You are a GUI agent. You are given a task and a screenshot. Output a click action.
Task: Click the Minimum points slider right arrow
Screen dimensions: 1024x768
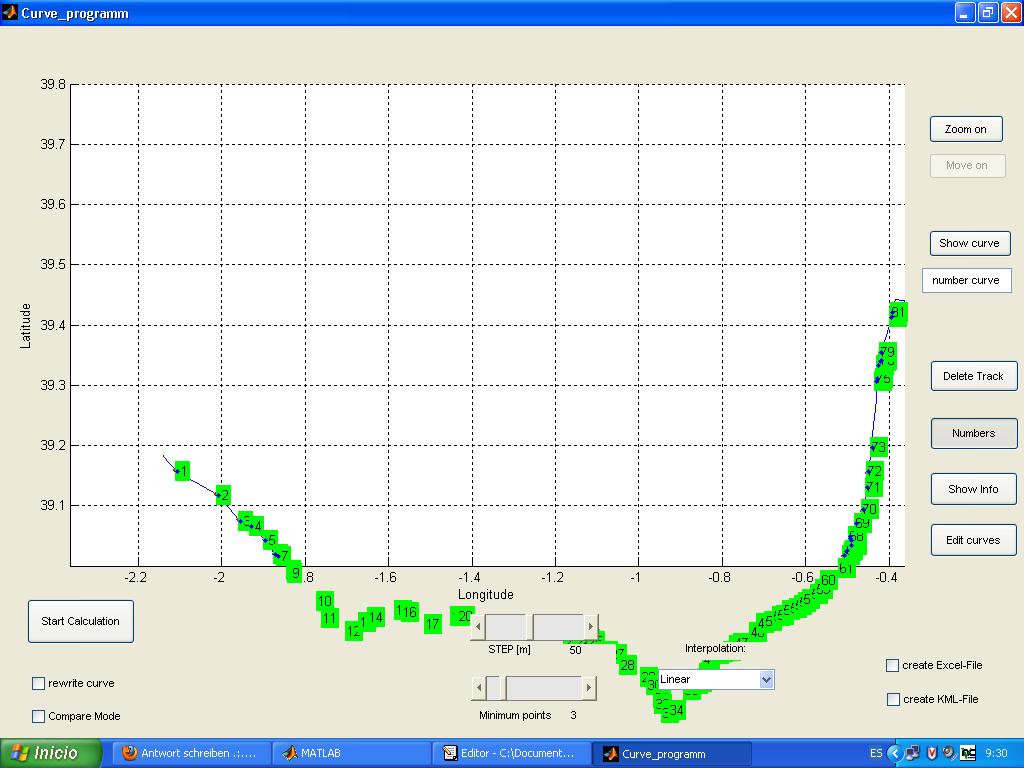[x=589, y=688]
